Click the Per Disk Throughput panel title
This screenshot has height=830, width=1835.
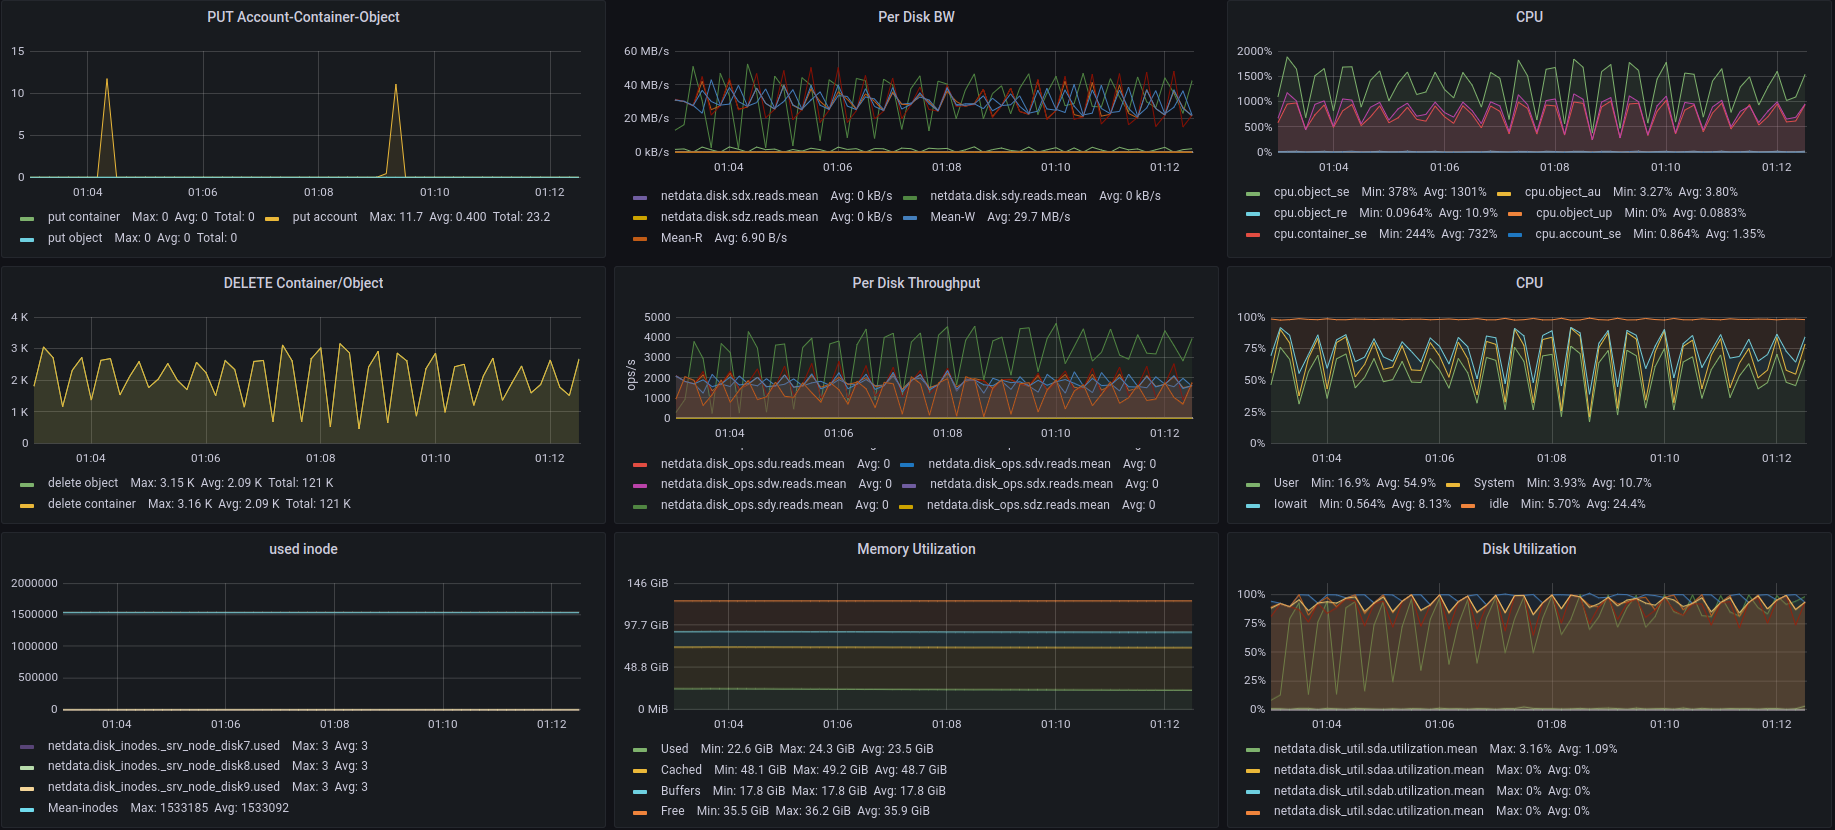click(x=916, y=283)
